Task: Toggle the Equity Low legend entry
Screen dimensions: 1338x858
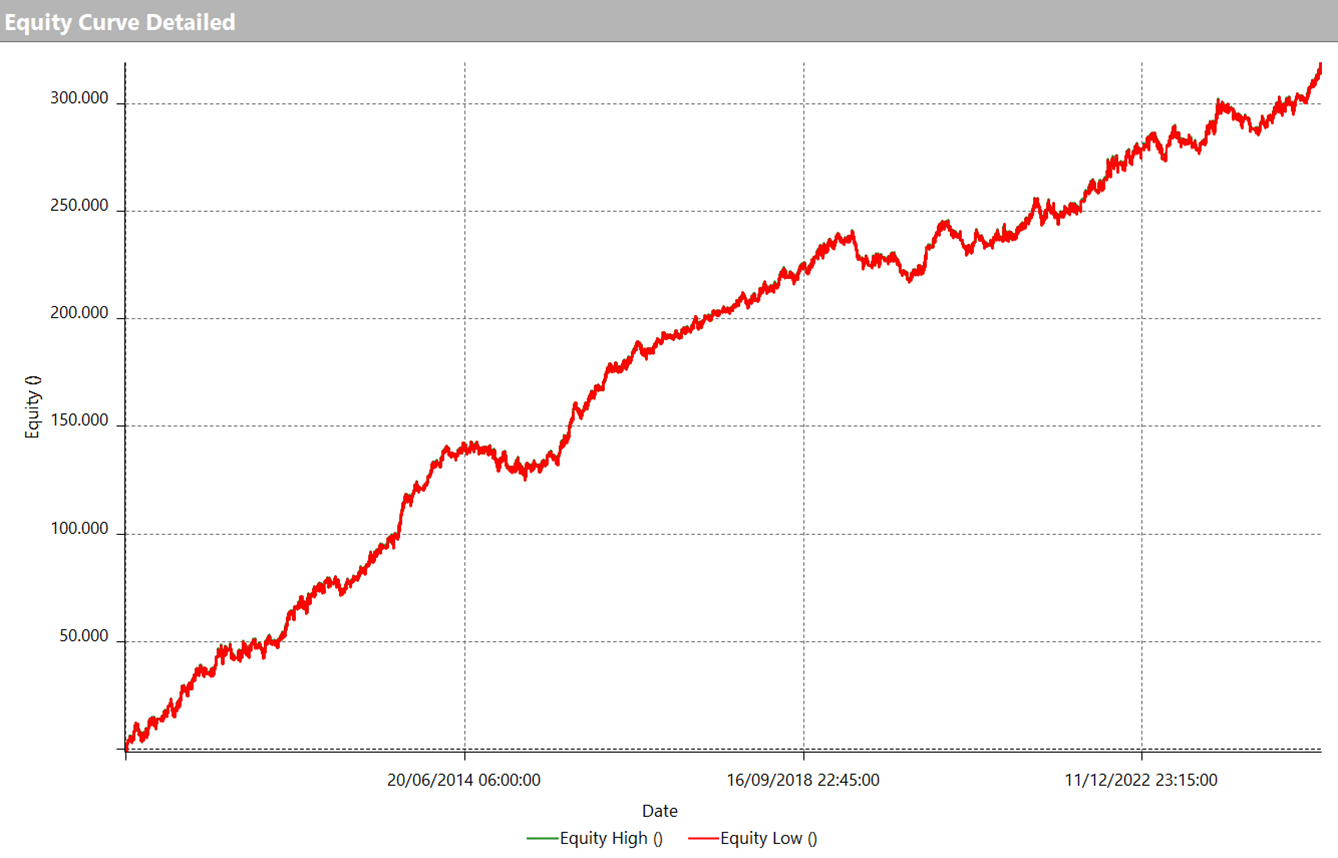Action: point(768,838)
